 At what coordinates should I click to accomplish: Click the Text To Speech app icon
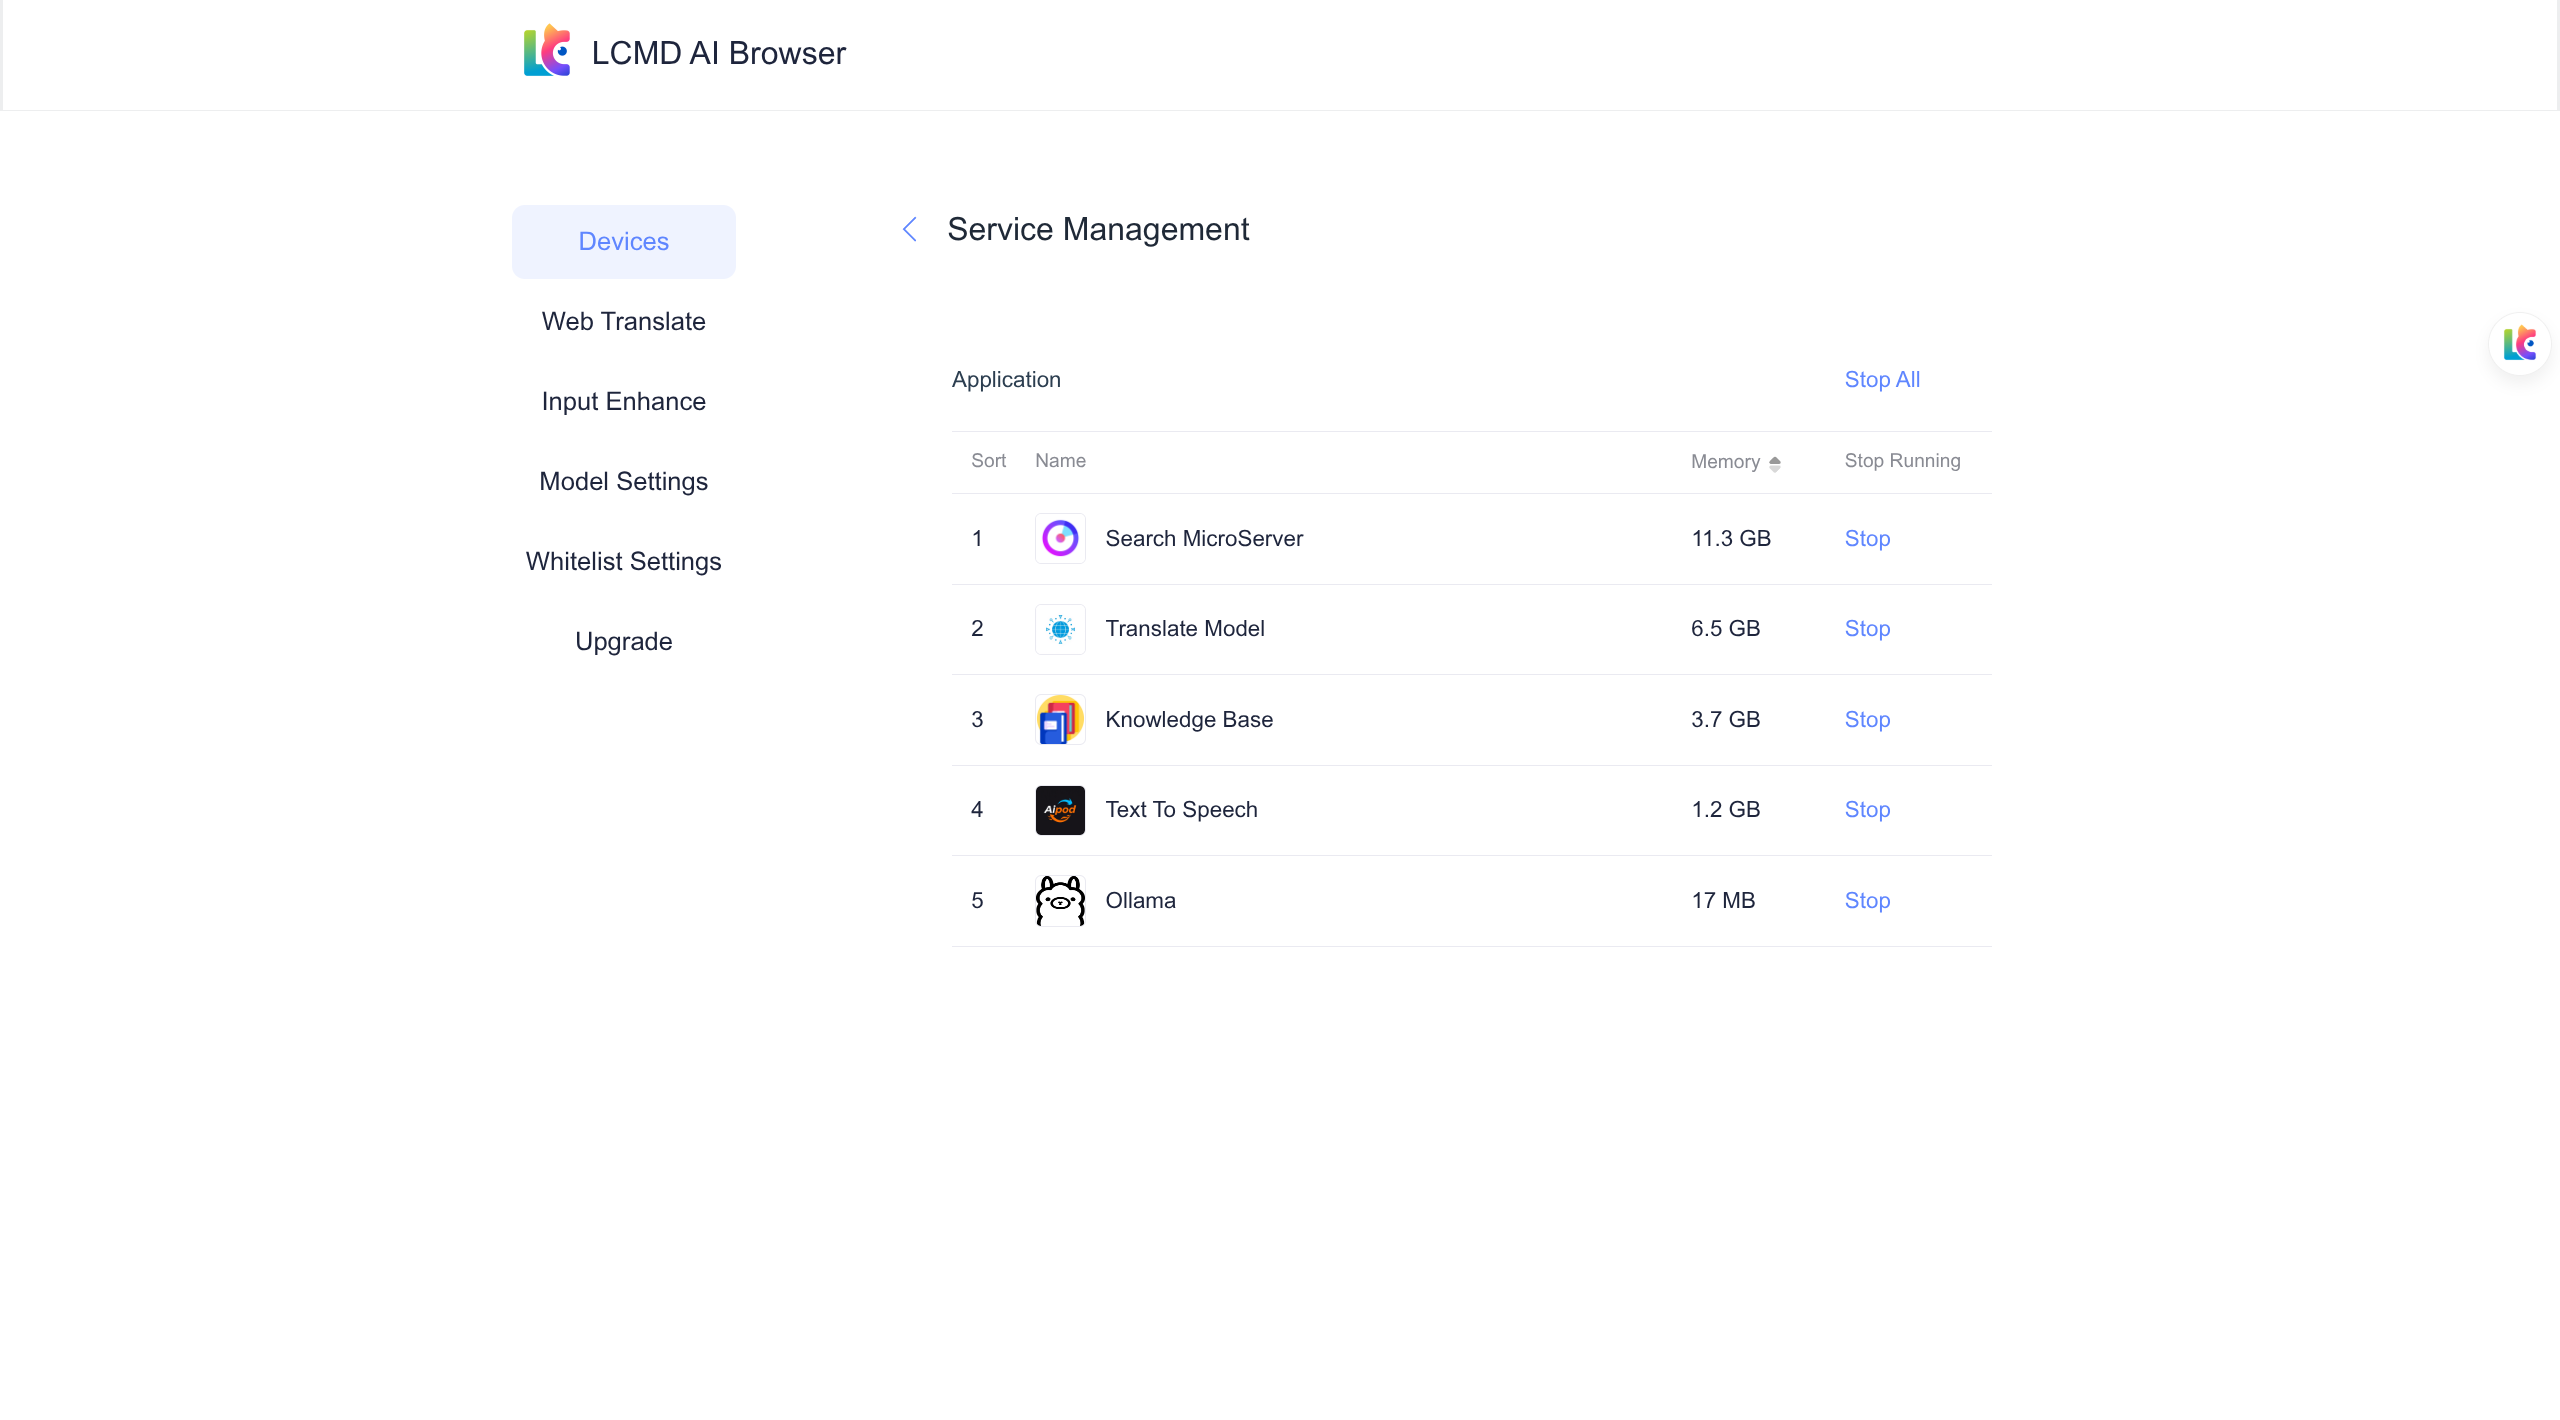pos(1060,810)
